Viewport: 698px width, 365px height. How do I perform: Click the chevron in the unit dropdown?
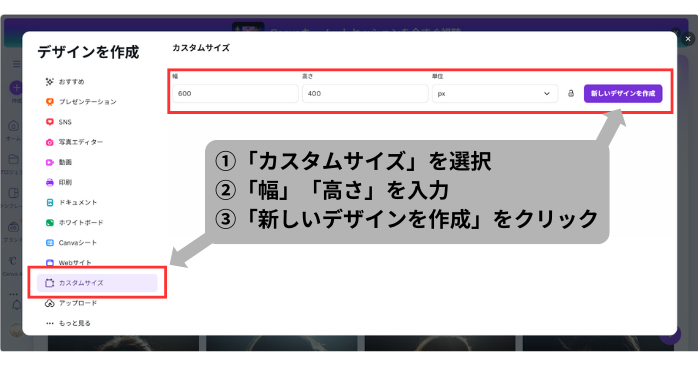click(x=547, y=93)
